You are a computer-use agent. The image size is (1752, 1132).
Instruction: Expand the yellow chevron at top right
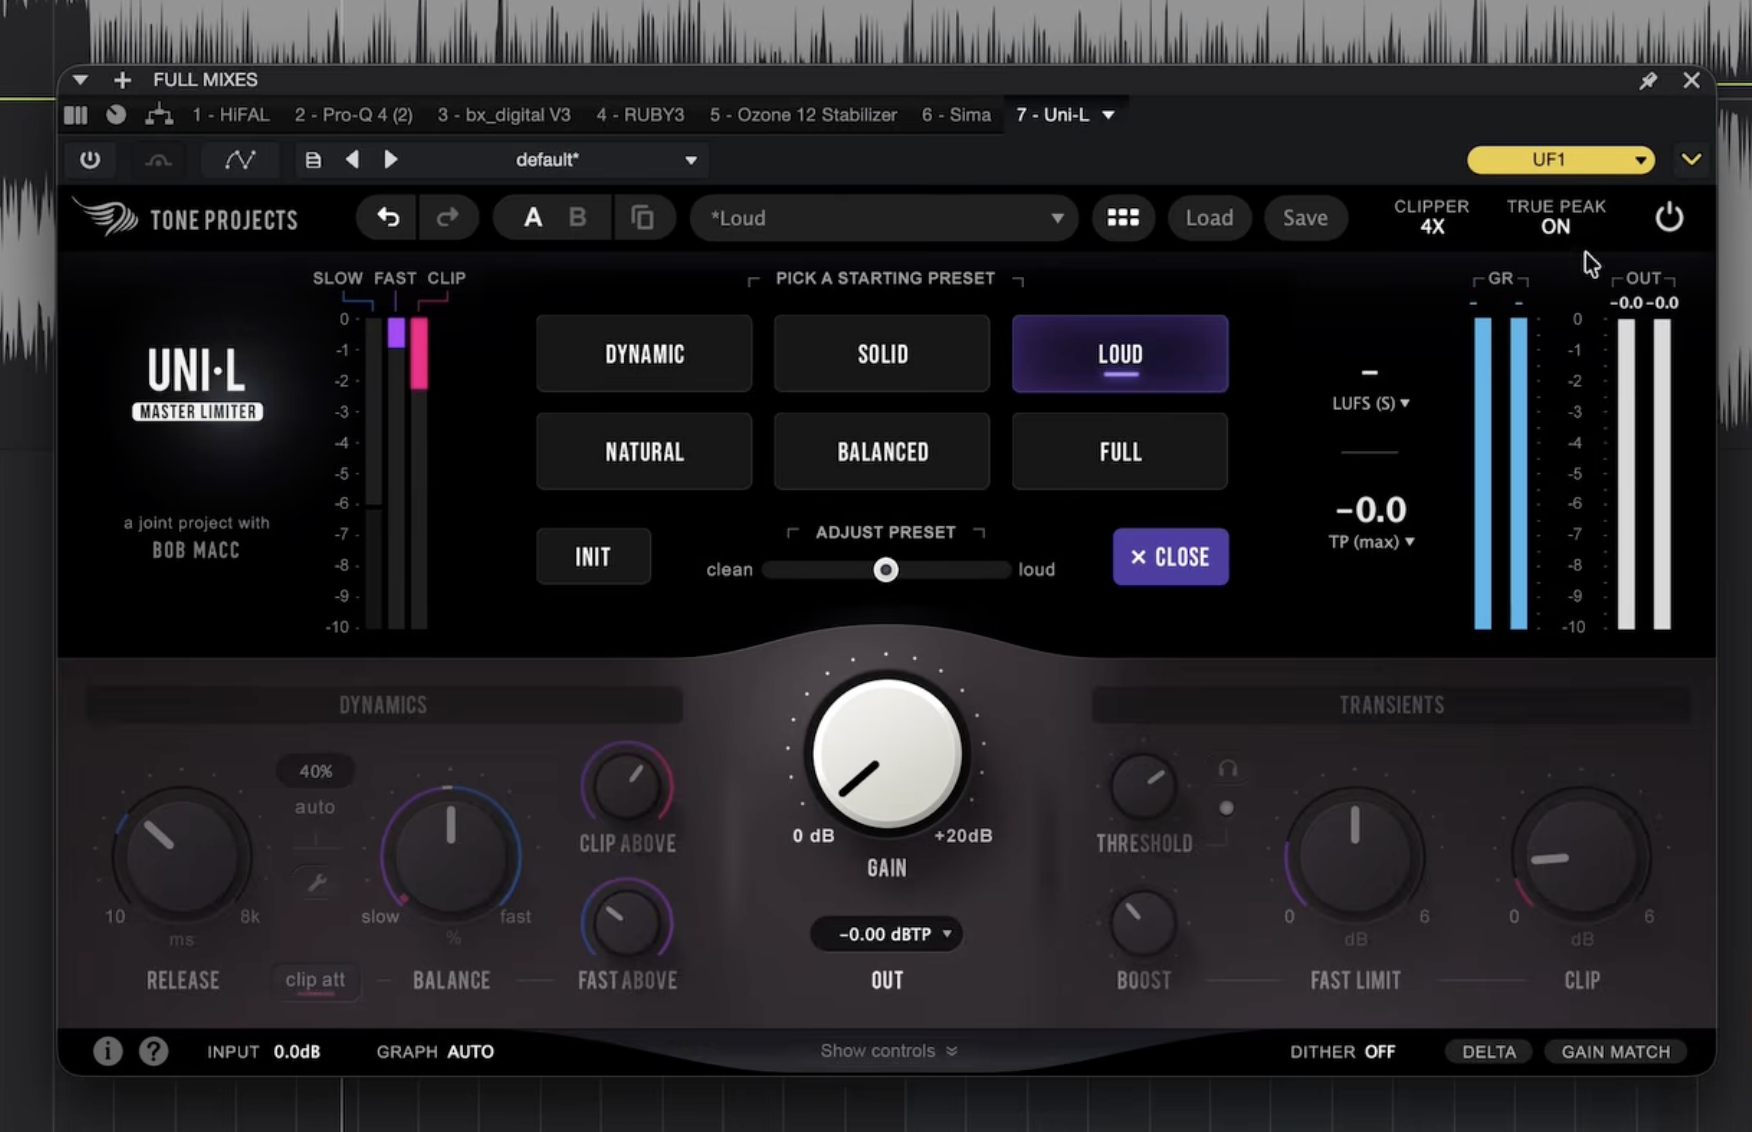coord(1691,160)
